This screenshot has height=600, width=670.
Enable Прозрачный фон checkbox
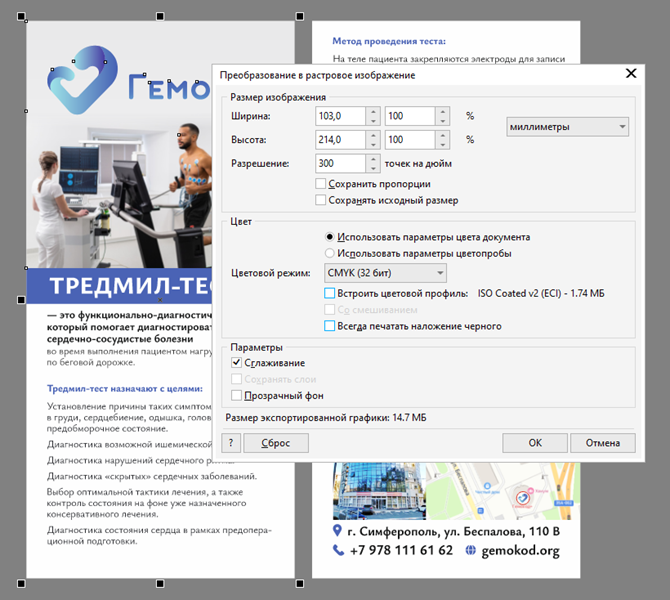tap(236, 395)
